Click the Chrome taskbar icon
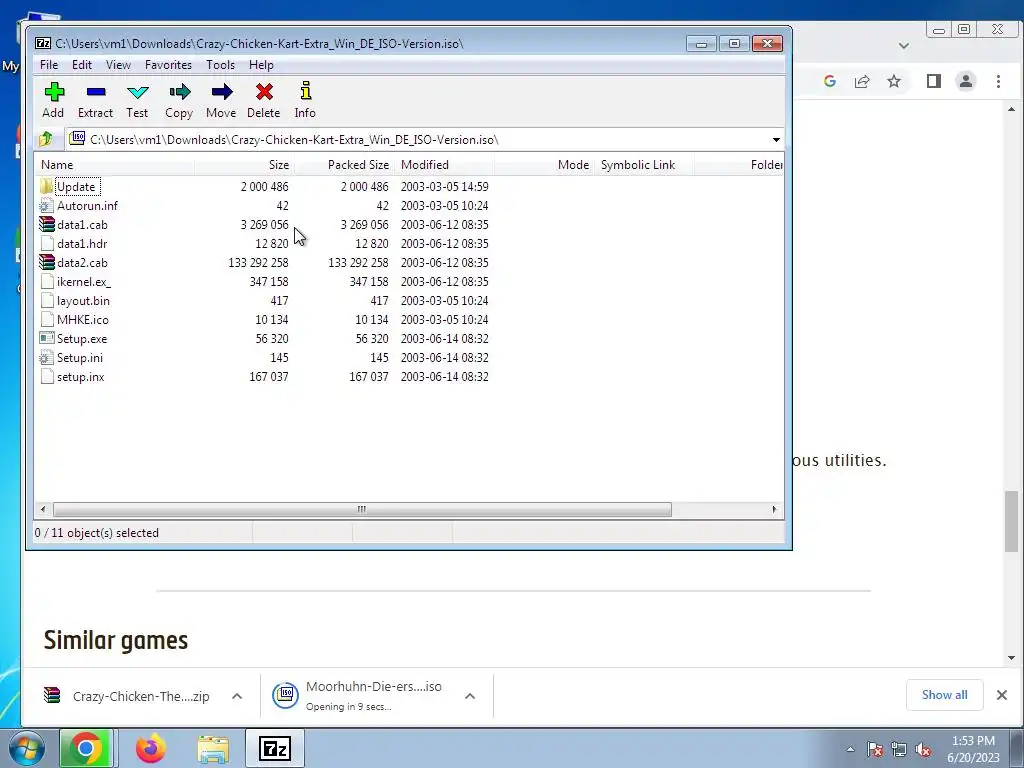Screen dimensions: 1024x768 [x=86, y=748]
